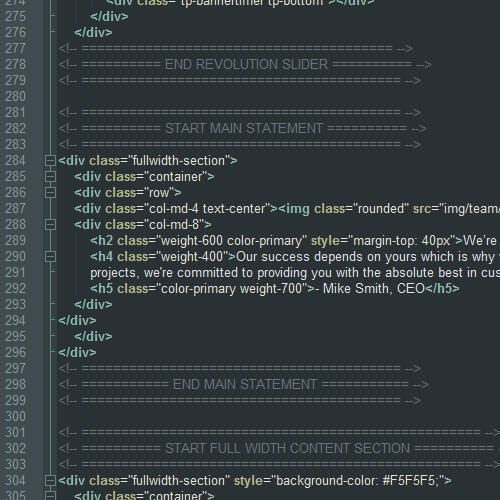This screenshot has width=500, height=500.
Task: Click line number 293 in the gutter
Action: pyautogui.click(x=15, y=305)
